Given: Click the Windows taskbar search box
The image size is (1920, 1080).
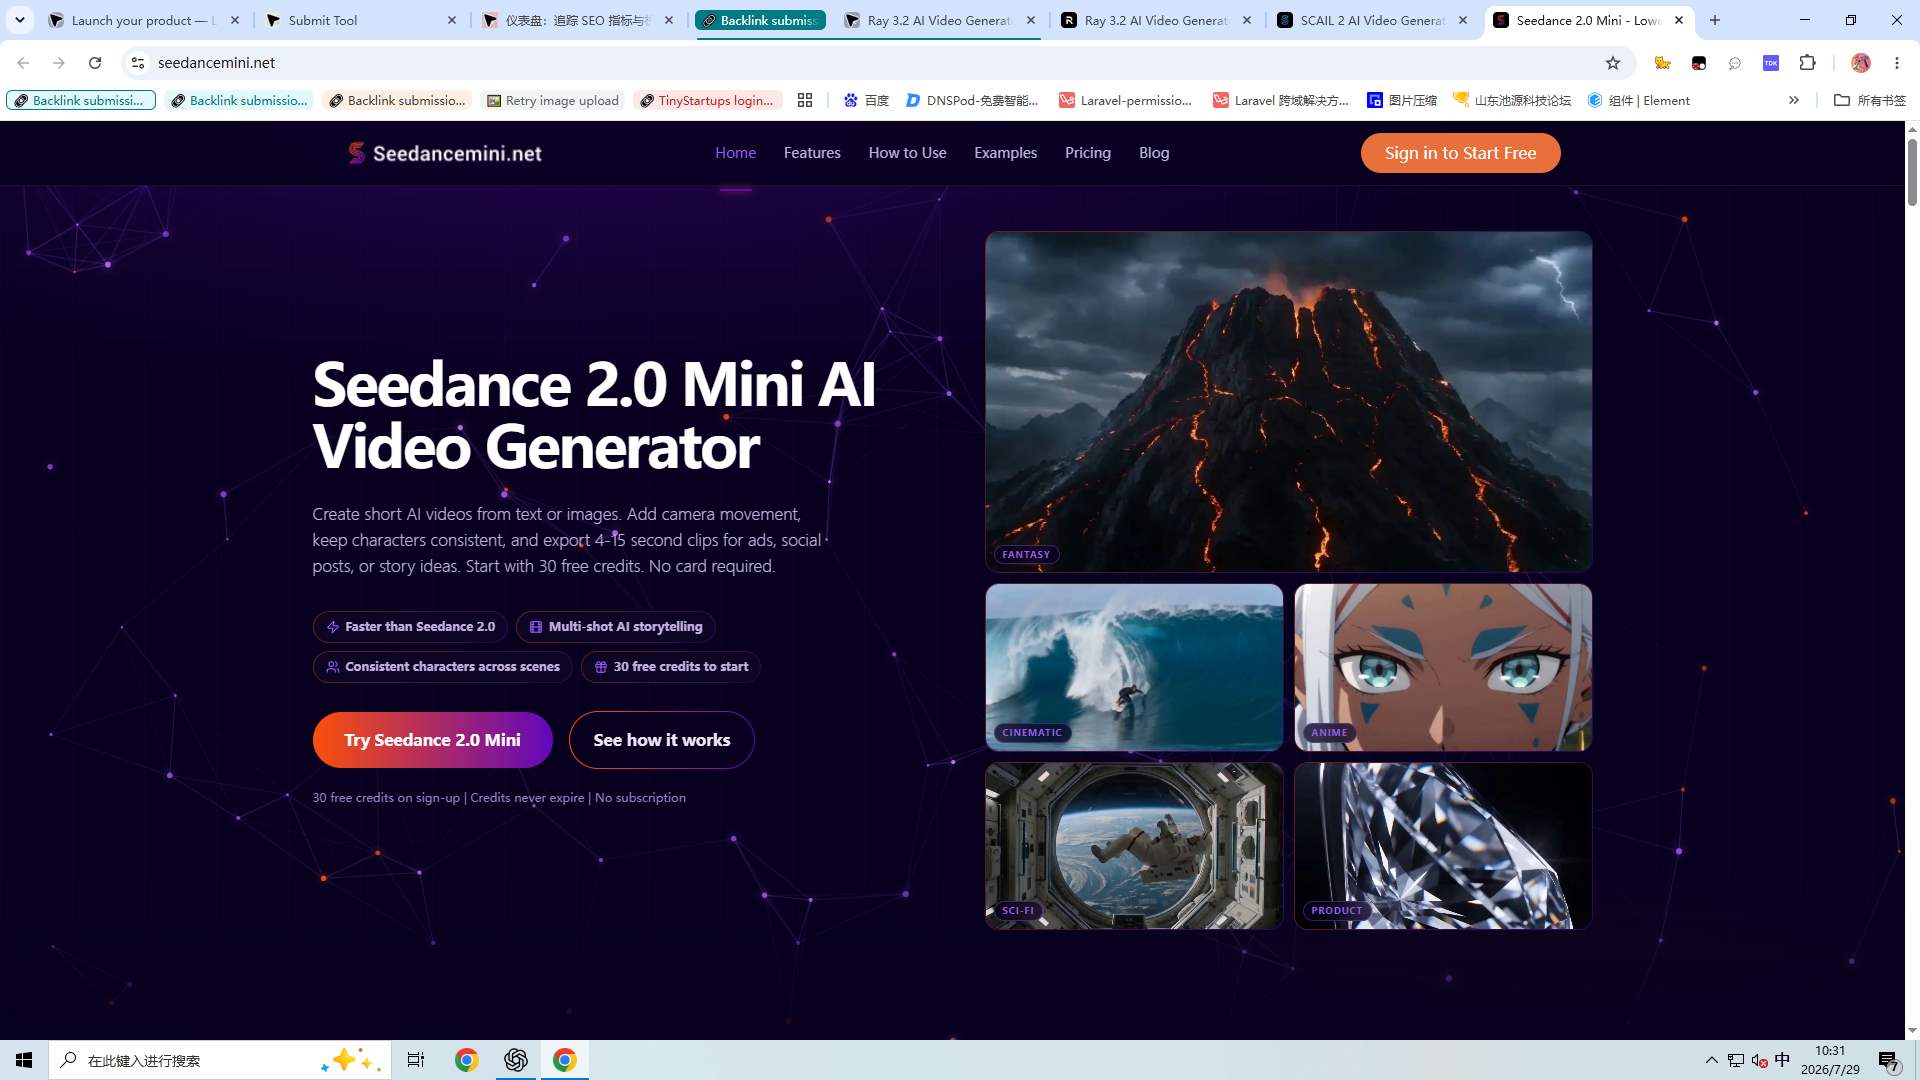Looking at the screenshot, I should click(219, 1060).
